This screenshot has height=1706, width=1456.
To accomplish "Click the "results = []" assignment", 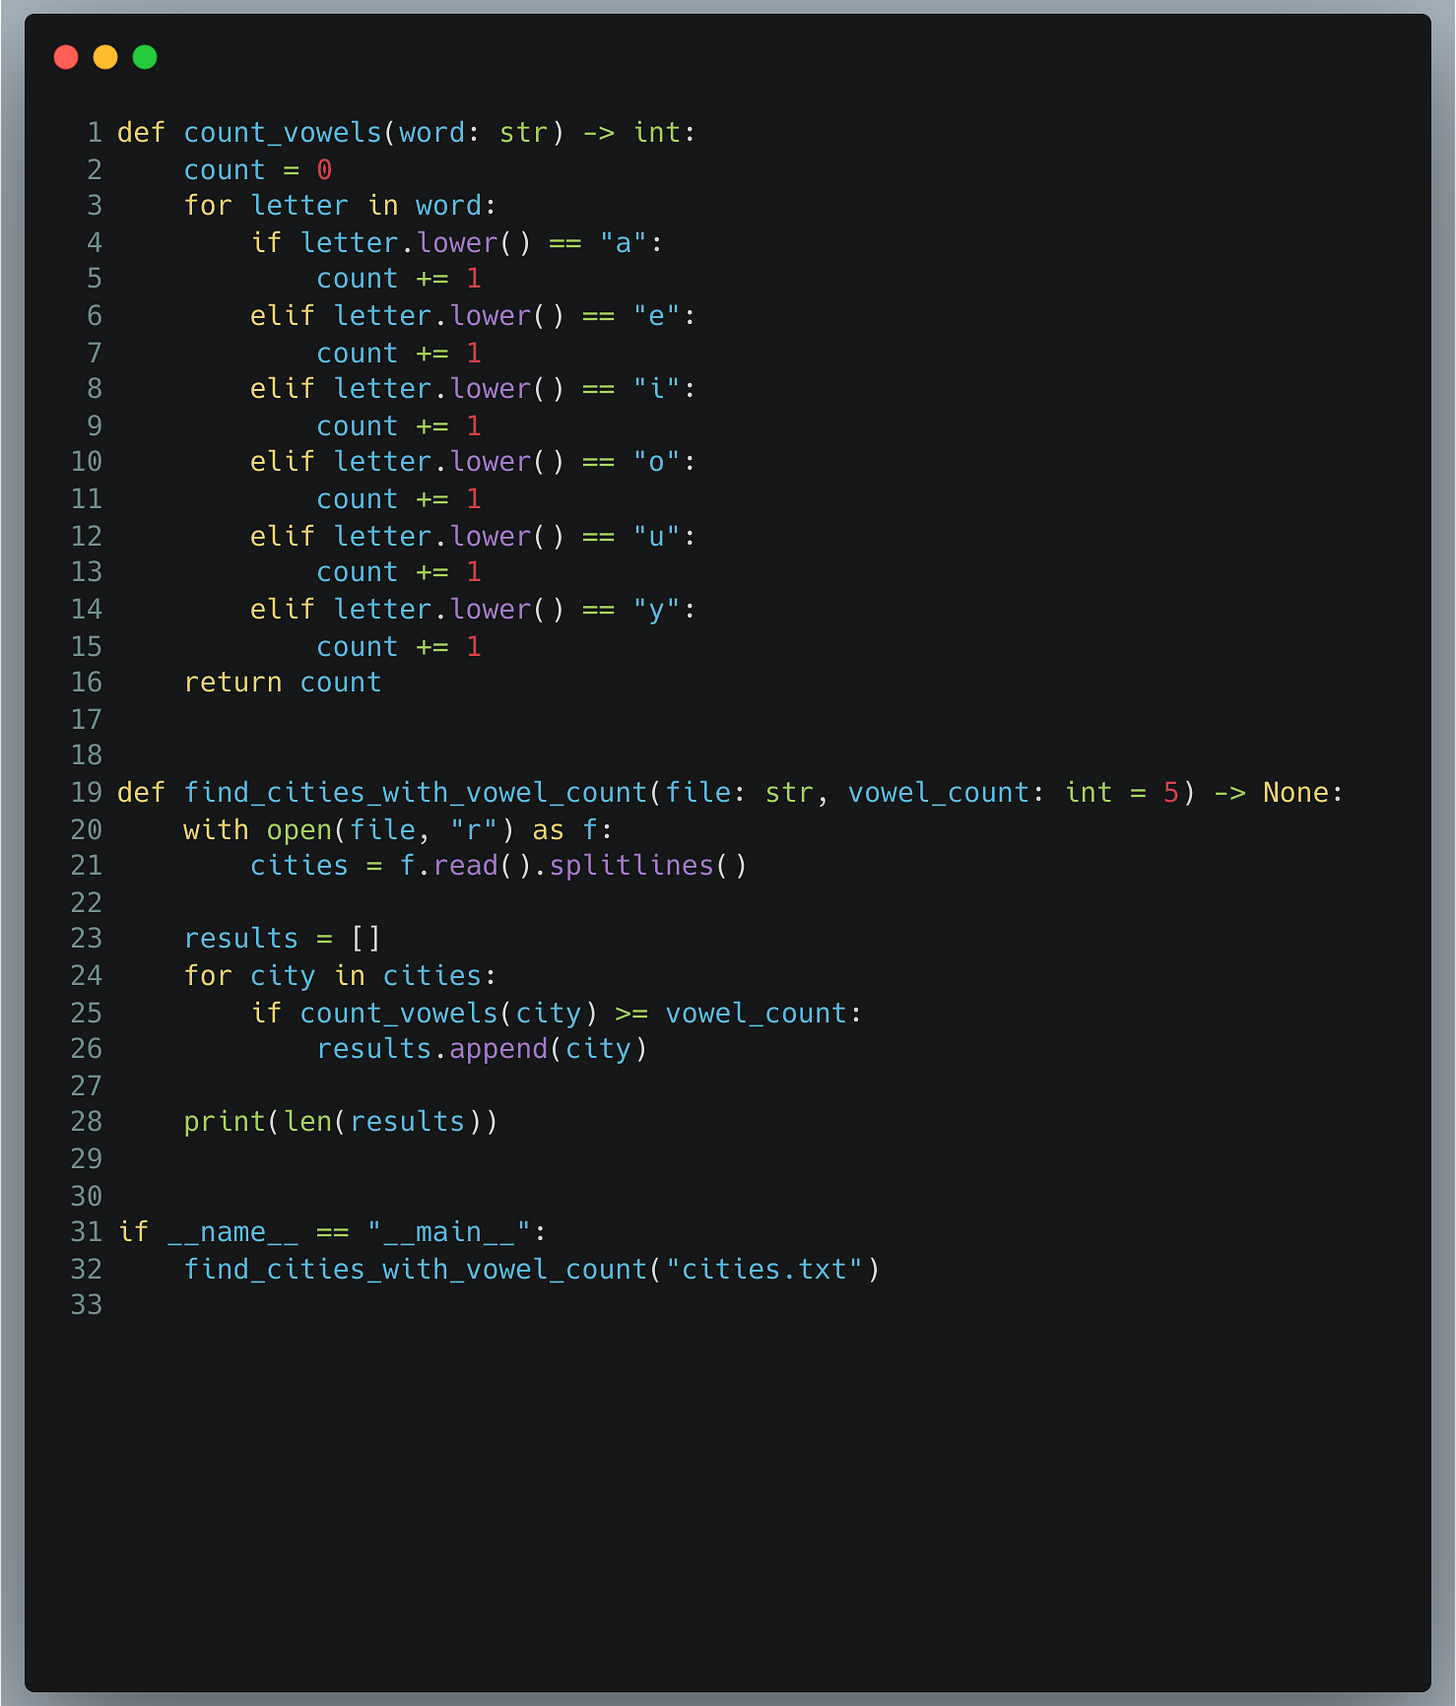I will [x=283, y=938].
